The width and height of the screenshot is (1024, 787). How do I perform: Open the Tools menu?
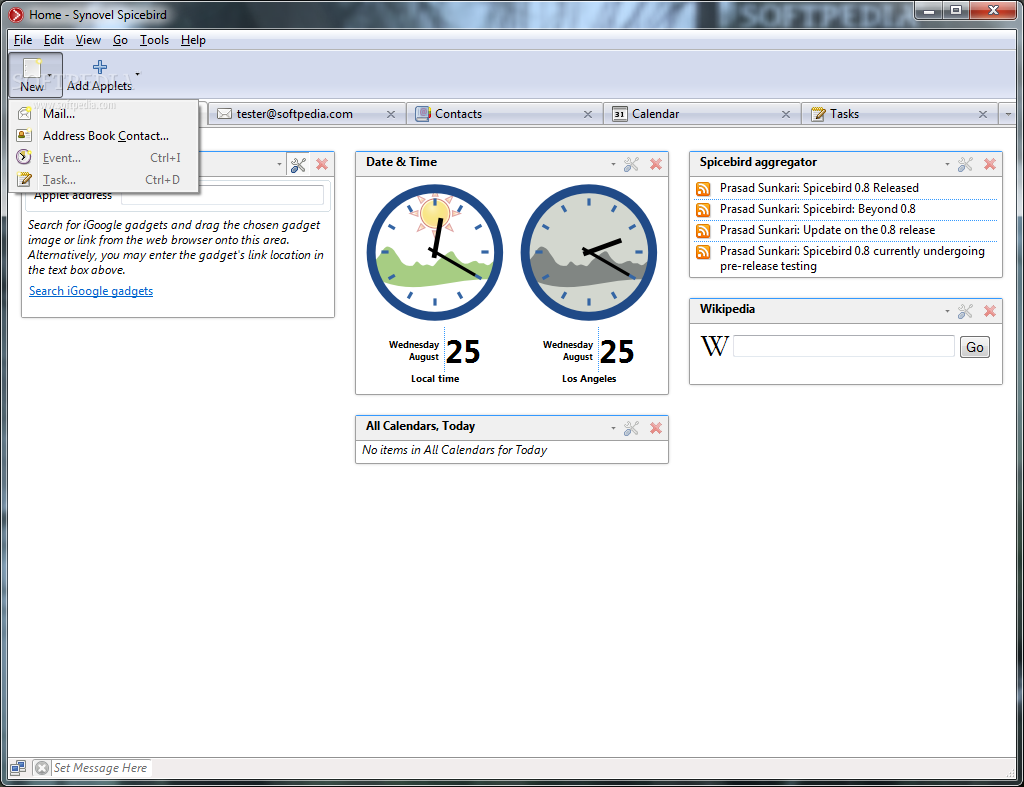pyautogui.click(x=154, y=40)
